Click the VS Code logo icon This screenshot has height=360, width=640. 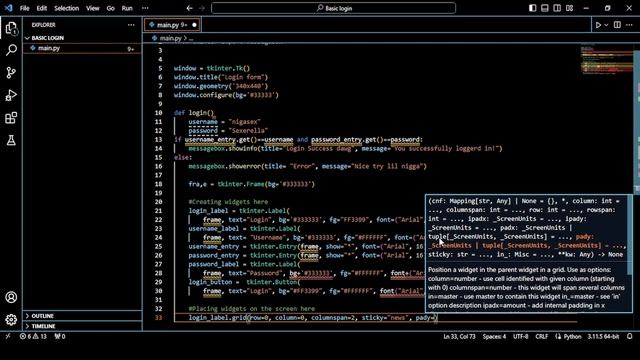(8, 8)
